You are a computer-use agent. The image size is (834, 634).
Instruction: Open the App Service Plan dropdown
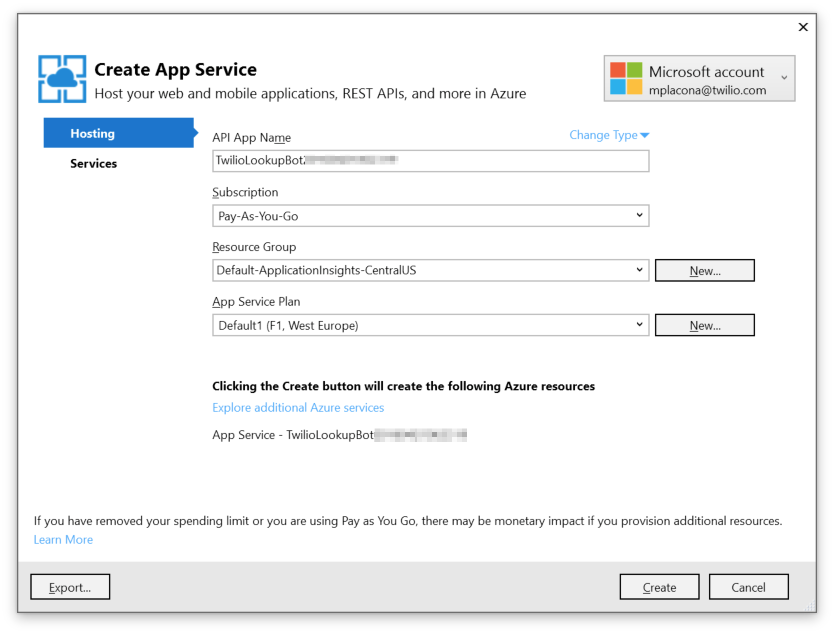[x=430, y=325]
